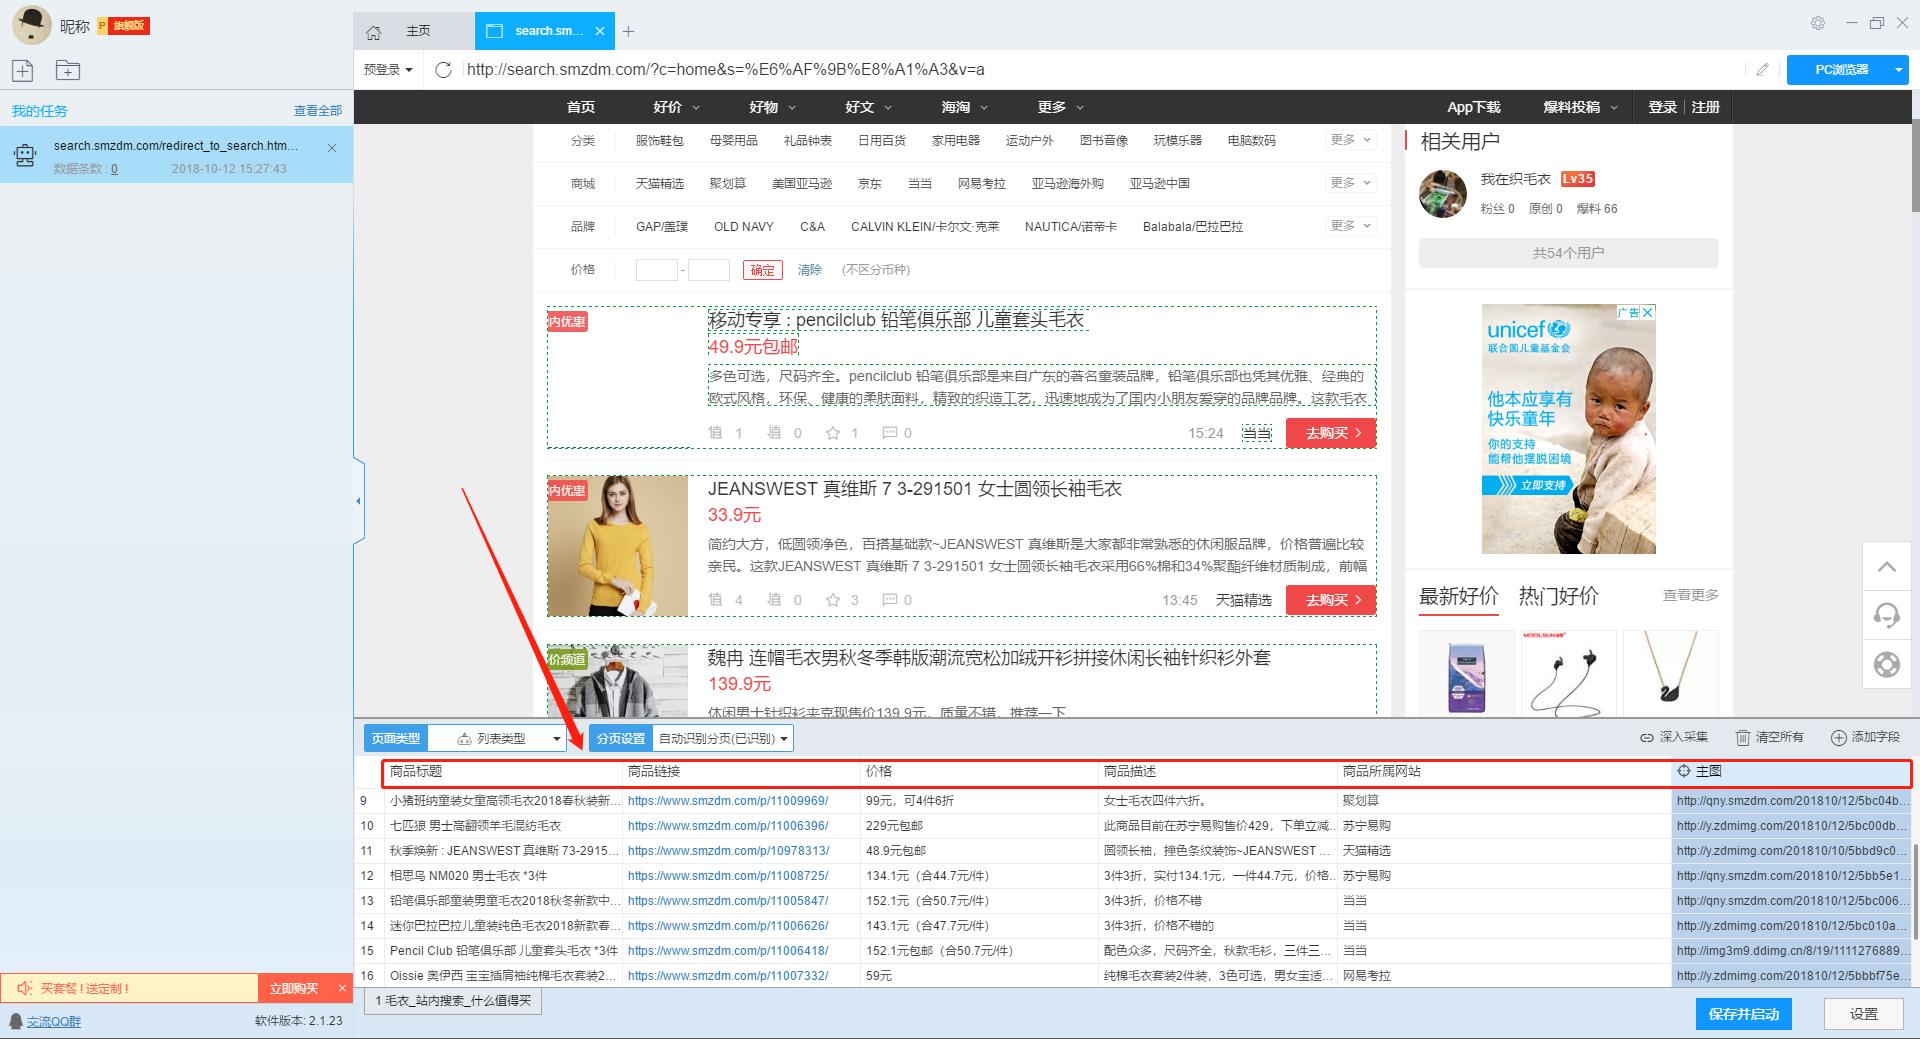Click 清空所有 trash button

pyautogui.click(x=1769, y=737)
